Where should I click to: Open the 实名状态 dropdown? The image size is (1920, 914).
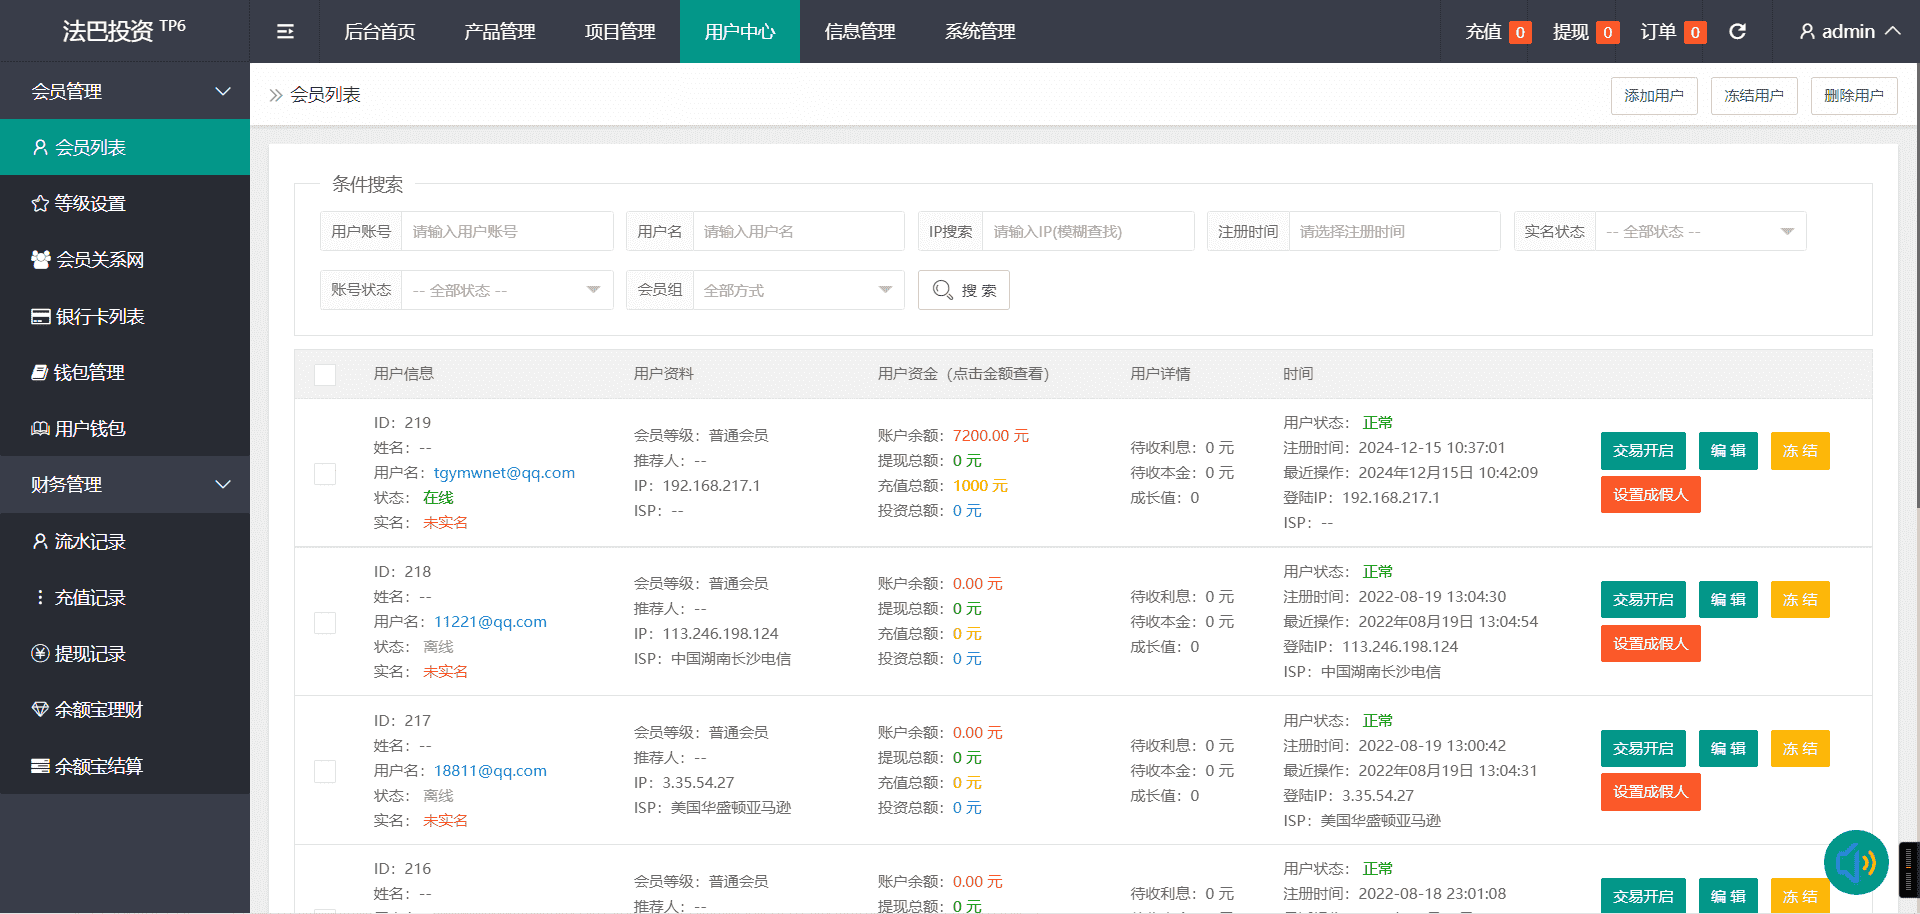(x=1699, y=232)
